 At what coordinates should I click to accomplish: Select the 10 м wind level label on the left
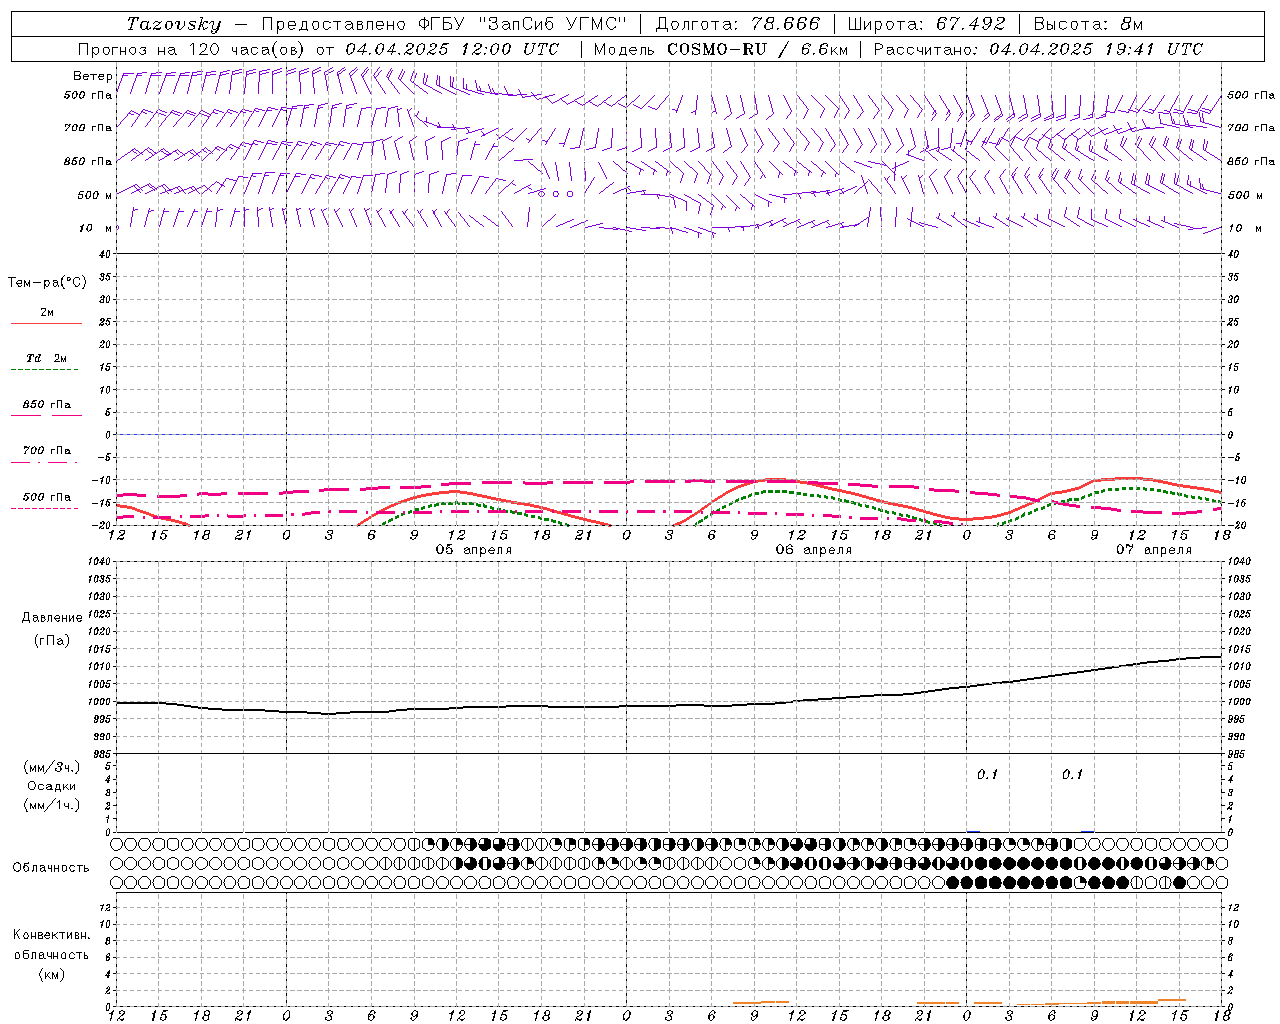pos(94,228)
